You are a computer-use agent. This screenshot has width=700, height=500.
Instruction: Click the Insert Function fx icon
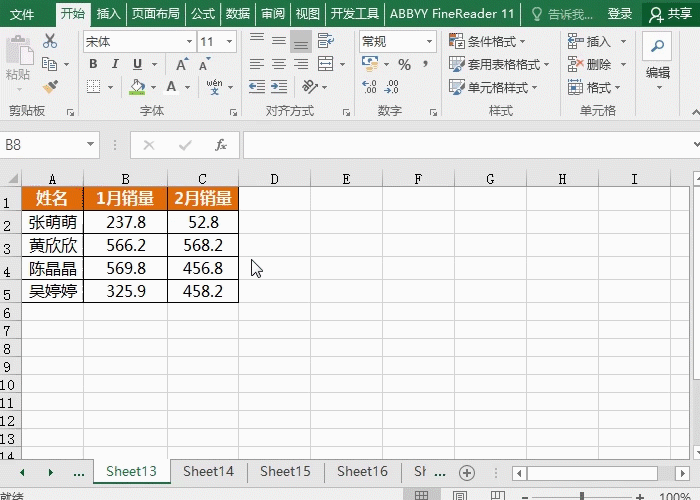(x=221, y=145)
